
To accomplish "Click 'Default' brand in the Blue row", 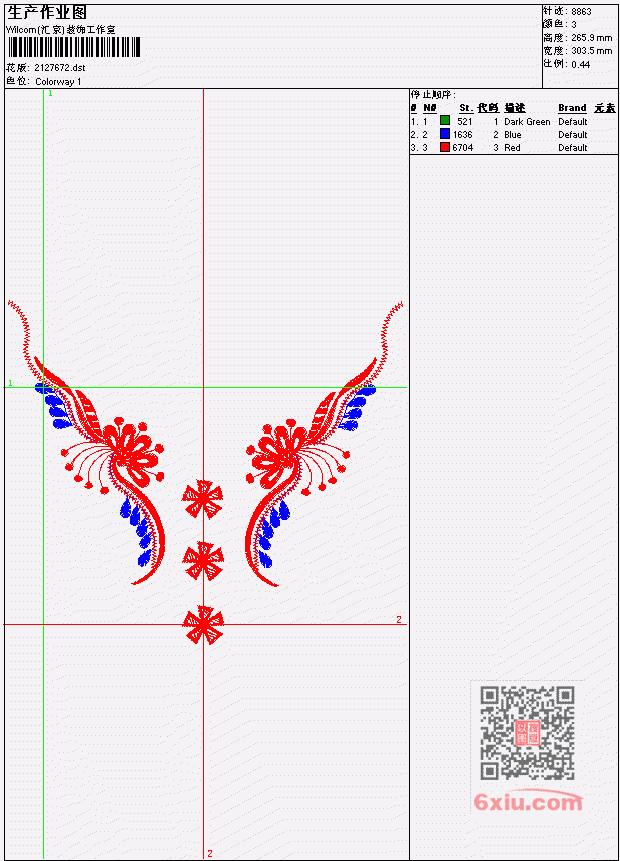I will point(573,135).
